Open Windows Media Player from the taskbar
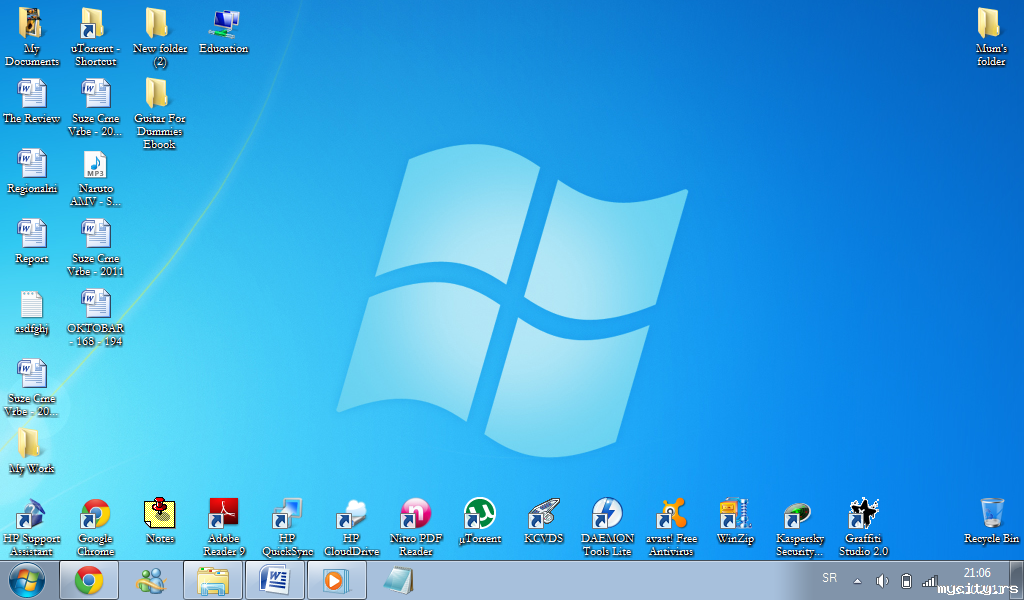 336,580
